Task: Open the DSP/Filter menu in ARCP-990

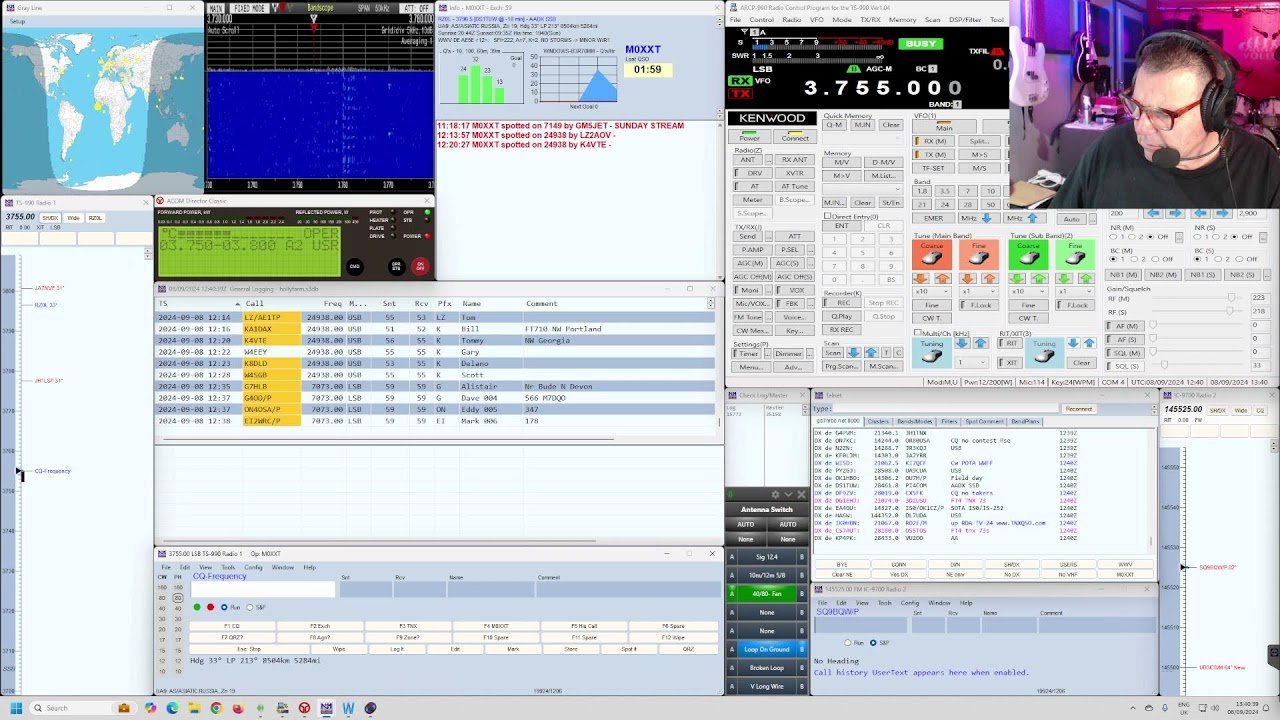Action: [965, 20]
